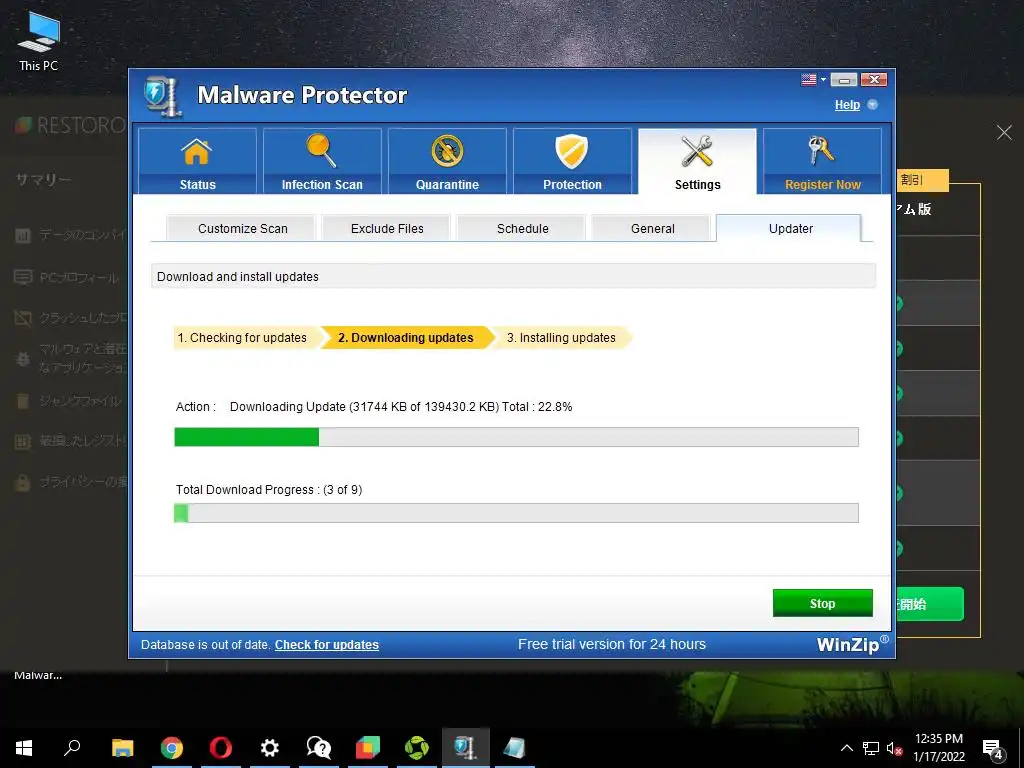Open File Explorer from taskbar
The width and height of the screenshot is (1024, 768).
(x=122, y=748)
